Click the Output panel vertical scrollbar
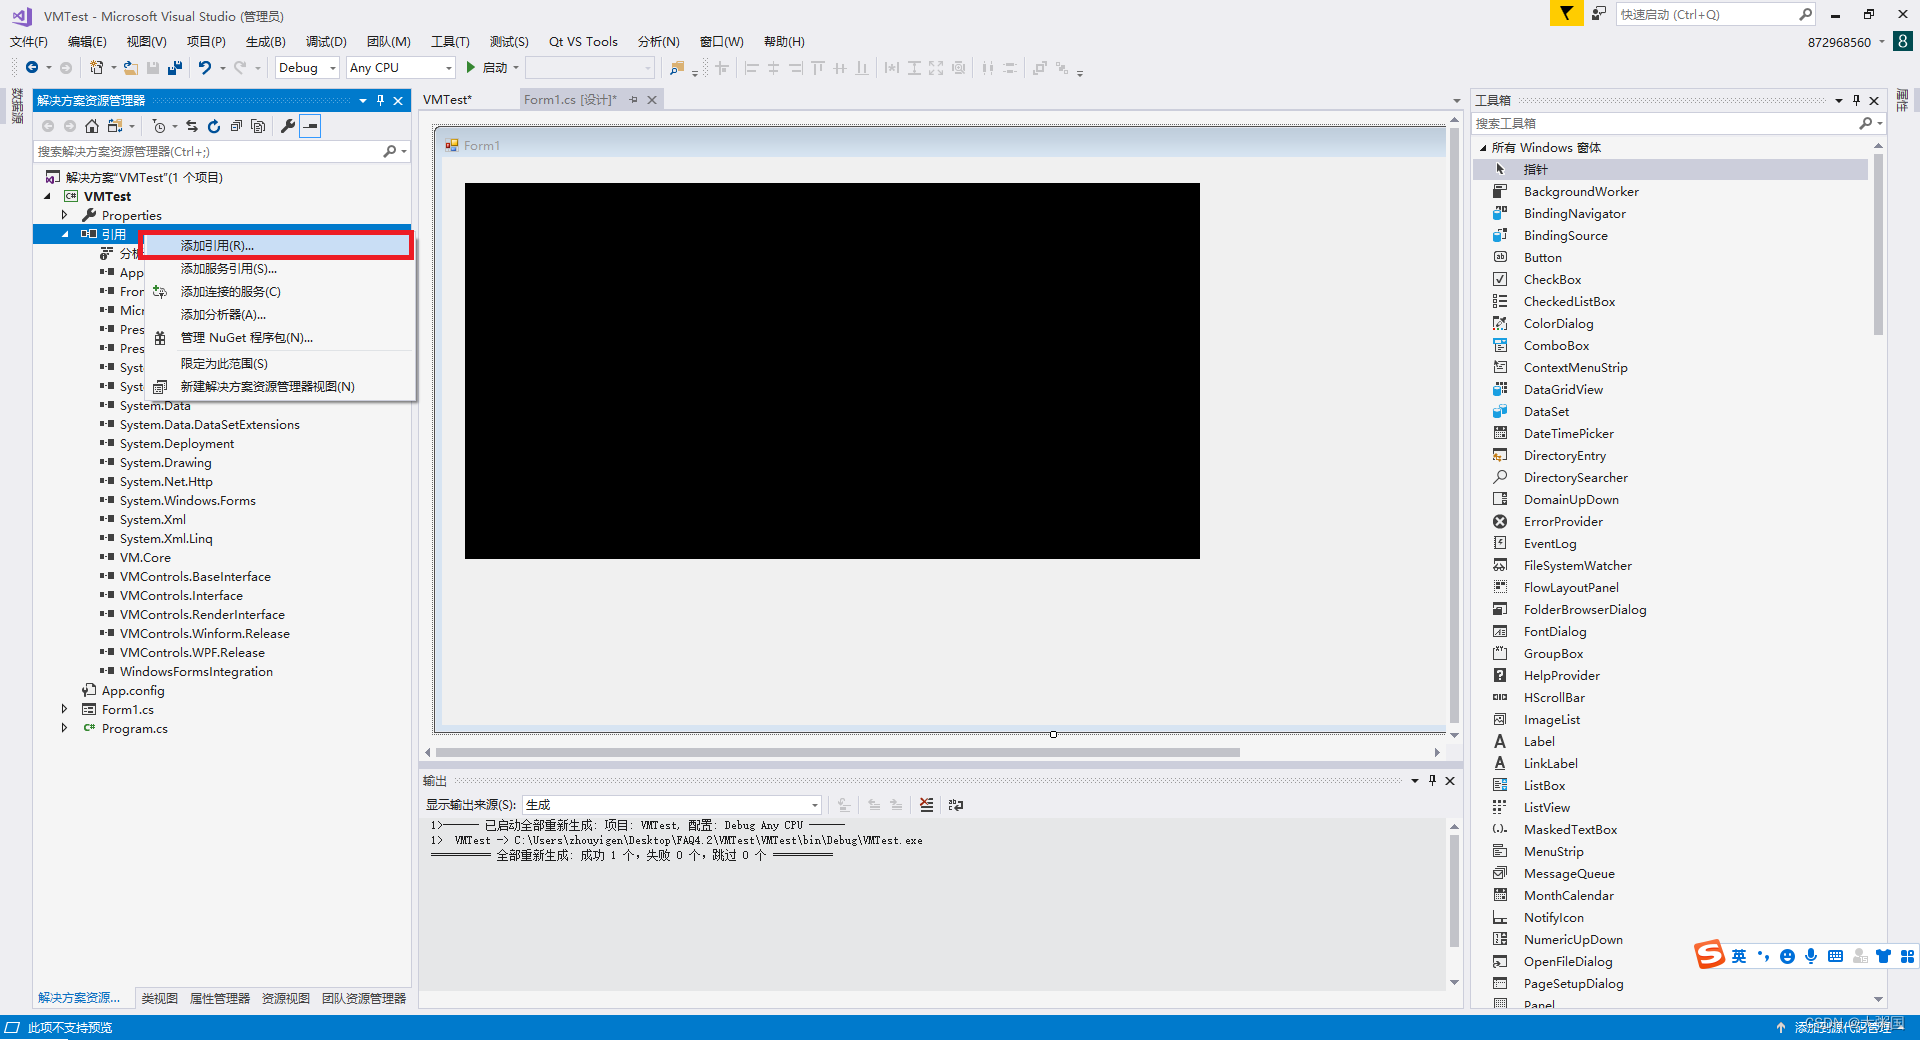 click(x=1454, y=890)
